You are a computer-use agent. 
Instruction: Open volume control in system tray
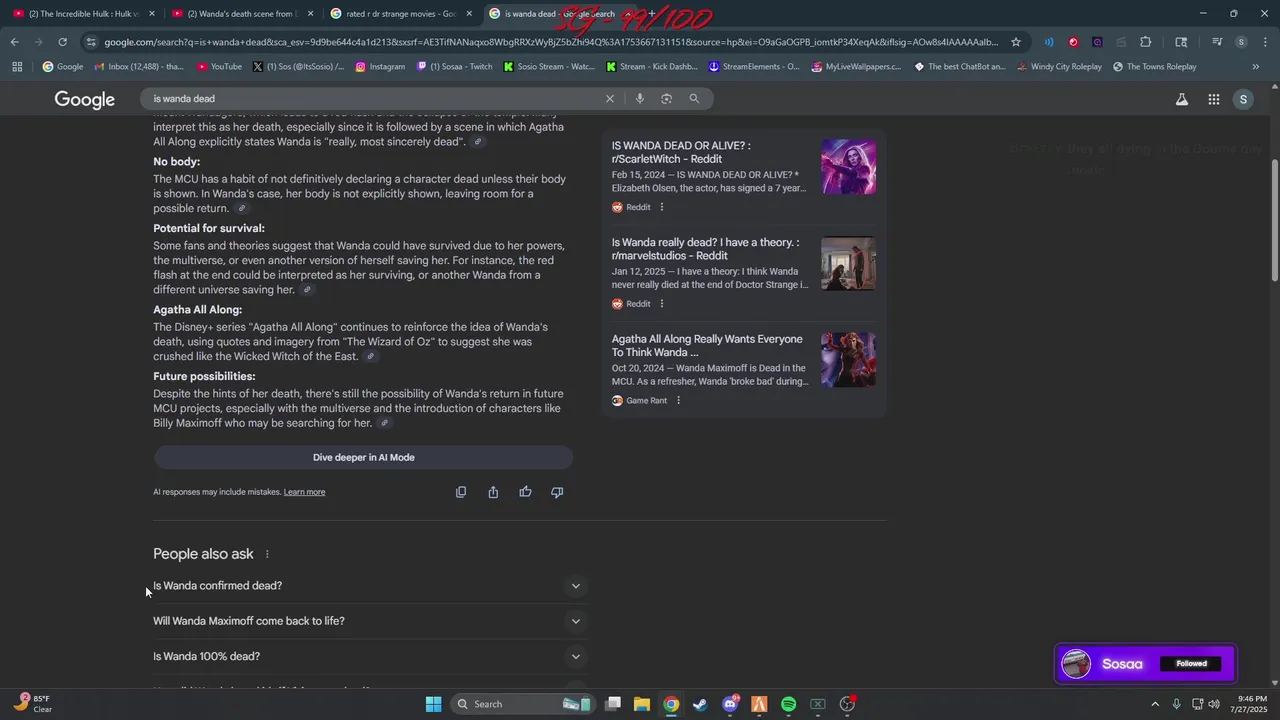click(x=1213, y=704)
